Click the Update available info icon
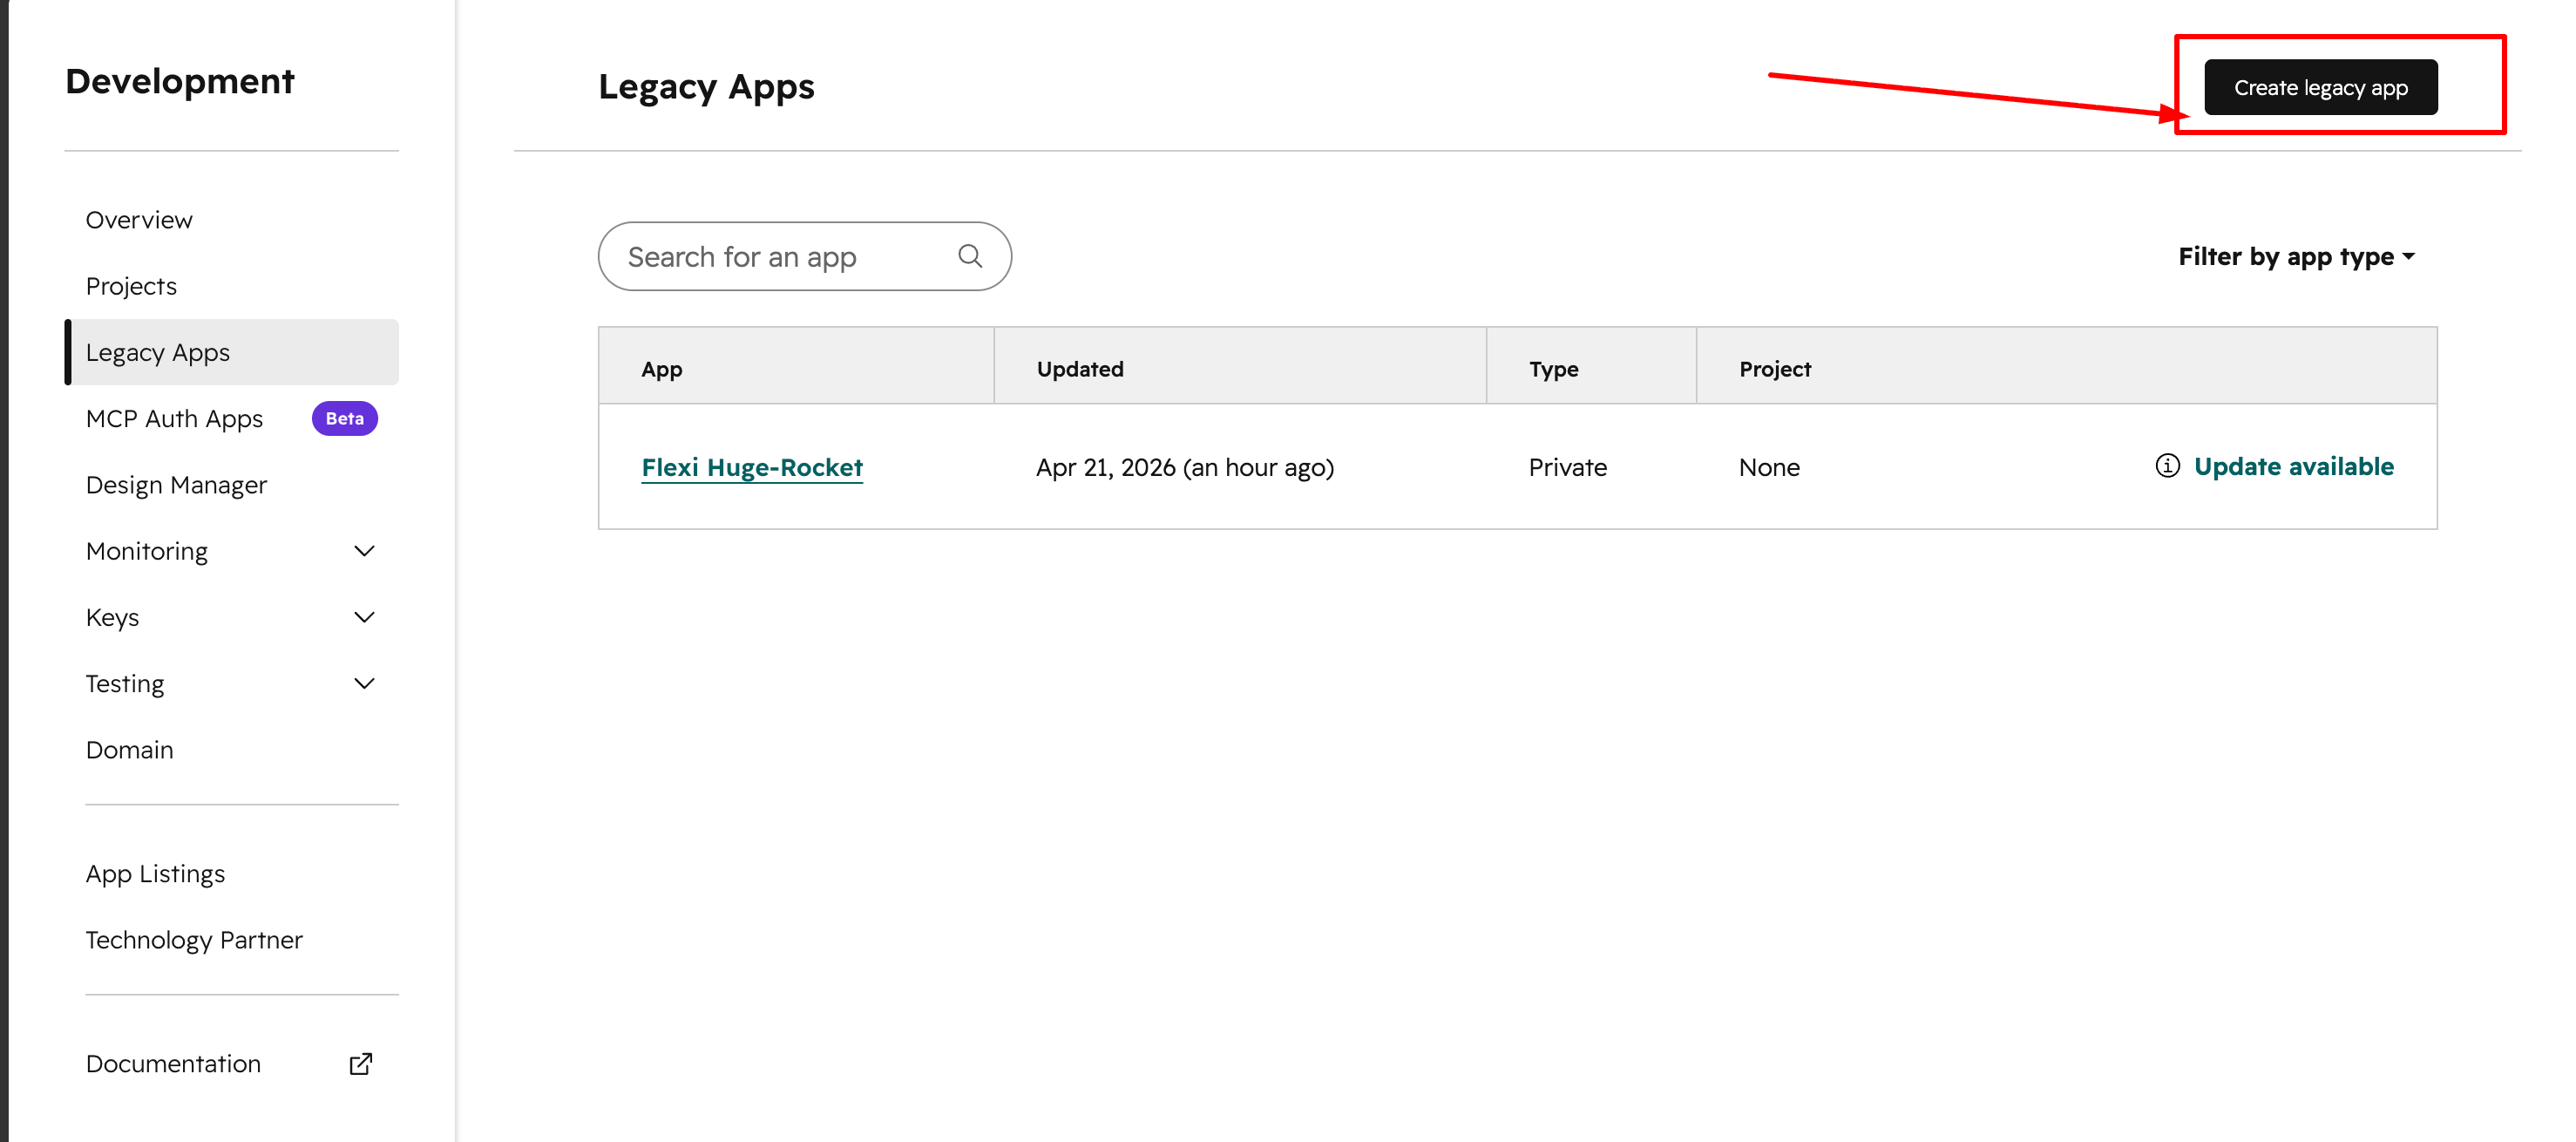The height and width of the screenshot is (1142, 2576). click(2167, 466)
